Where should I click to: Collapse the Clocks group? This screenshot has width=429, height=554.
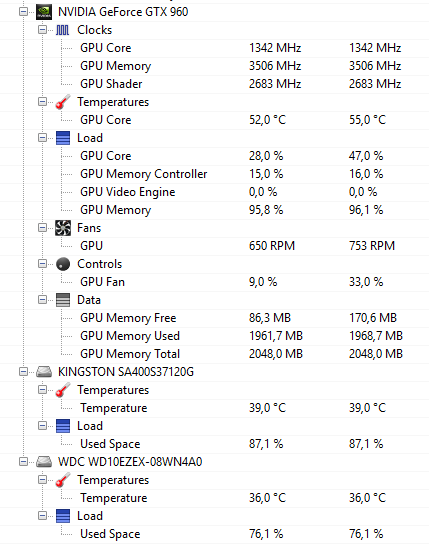pos(42,30)
